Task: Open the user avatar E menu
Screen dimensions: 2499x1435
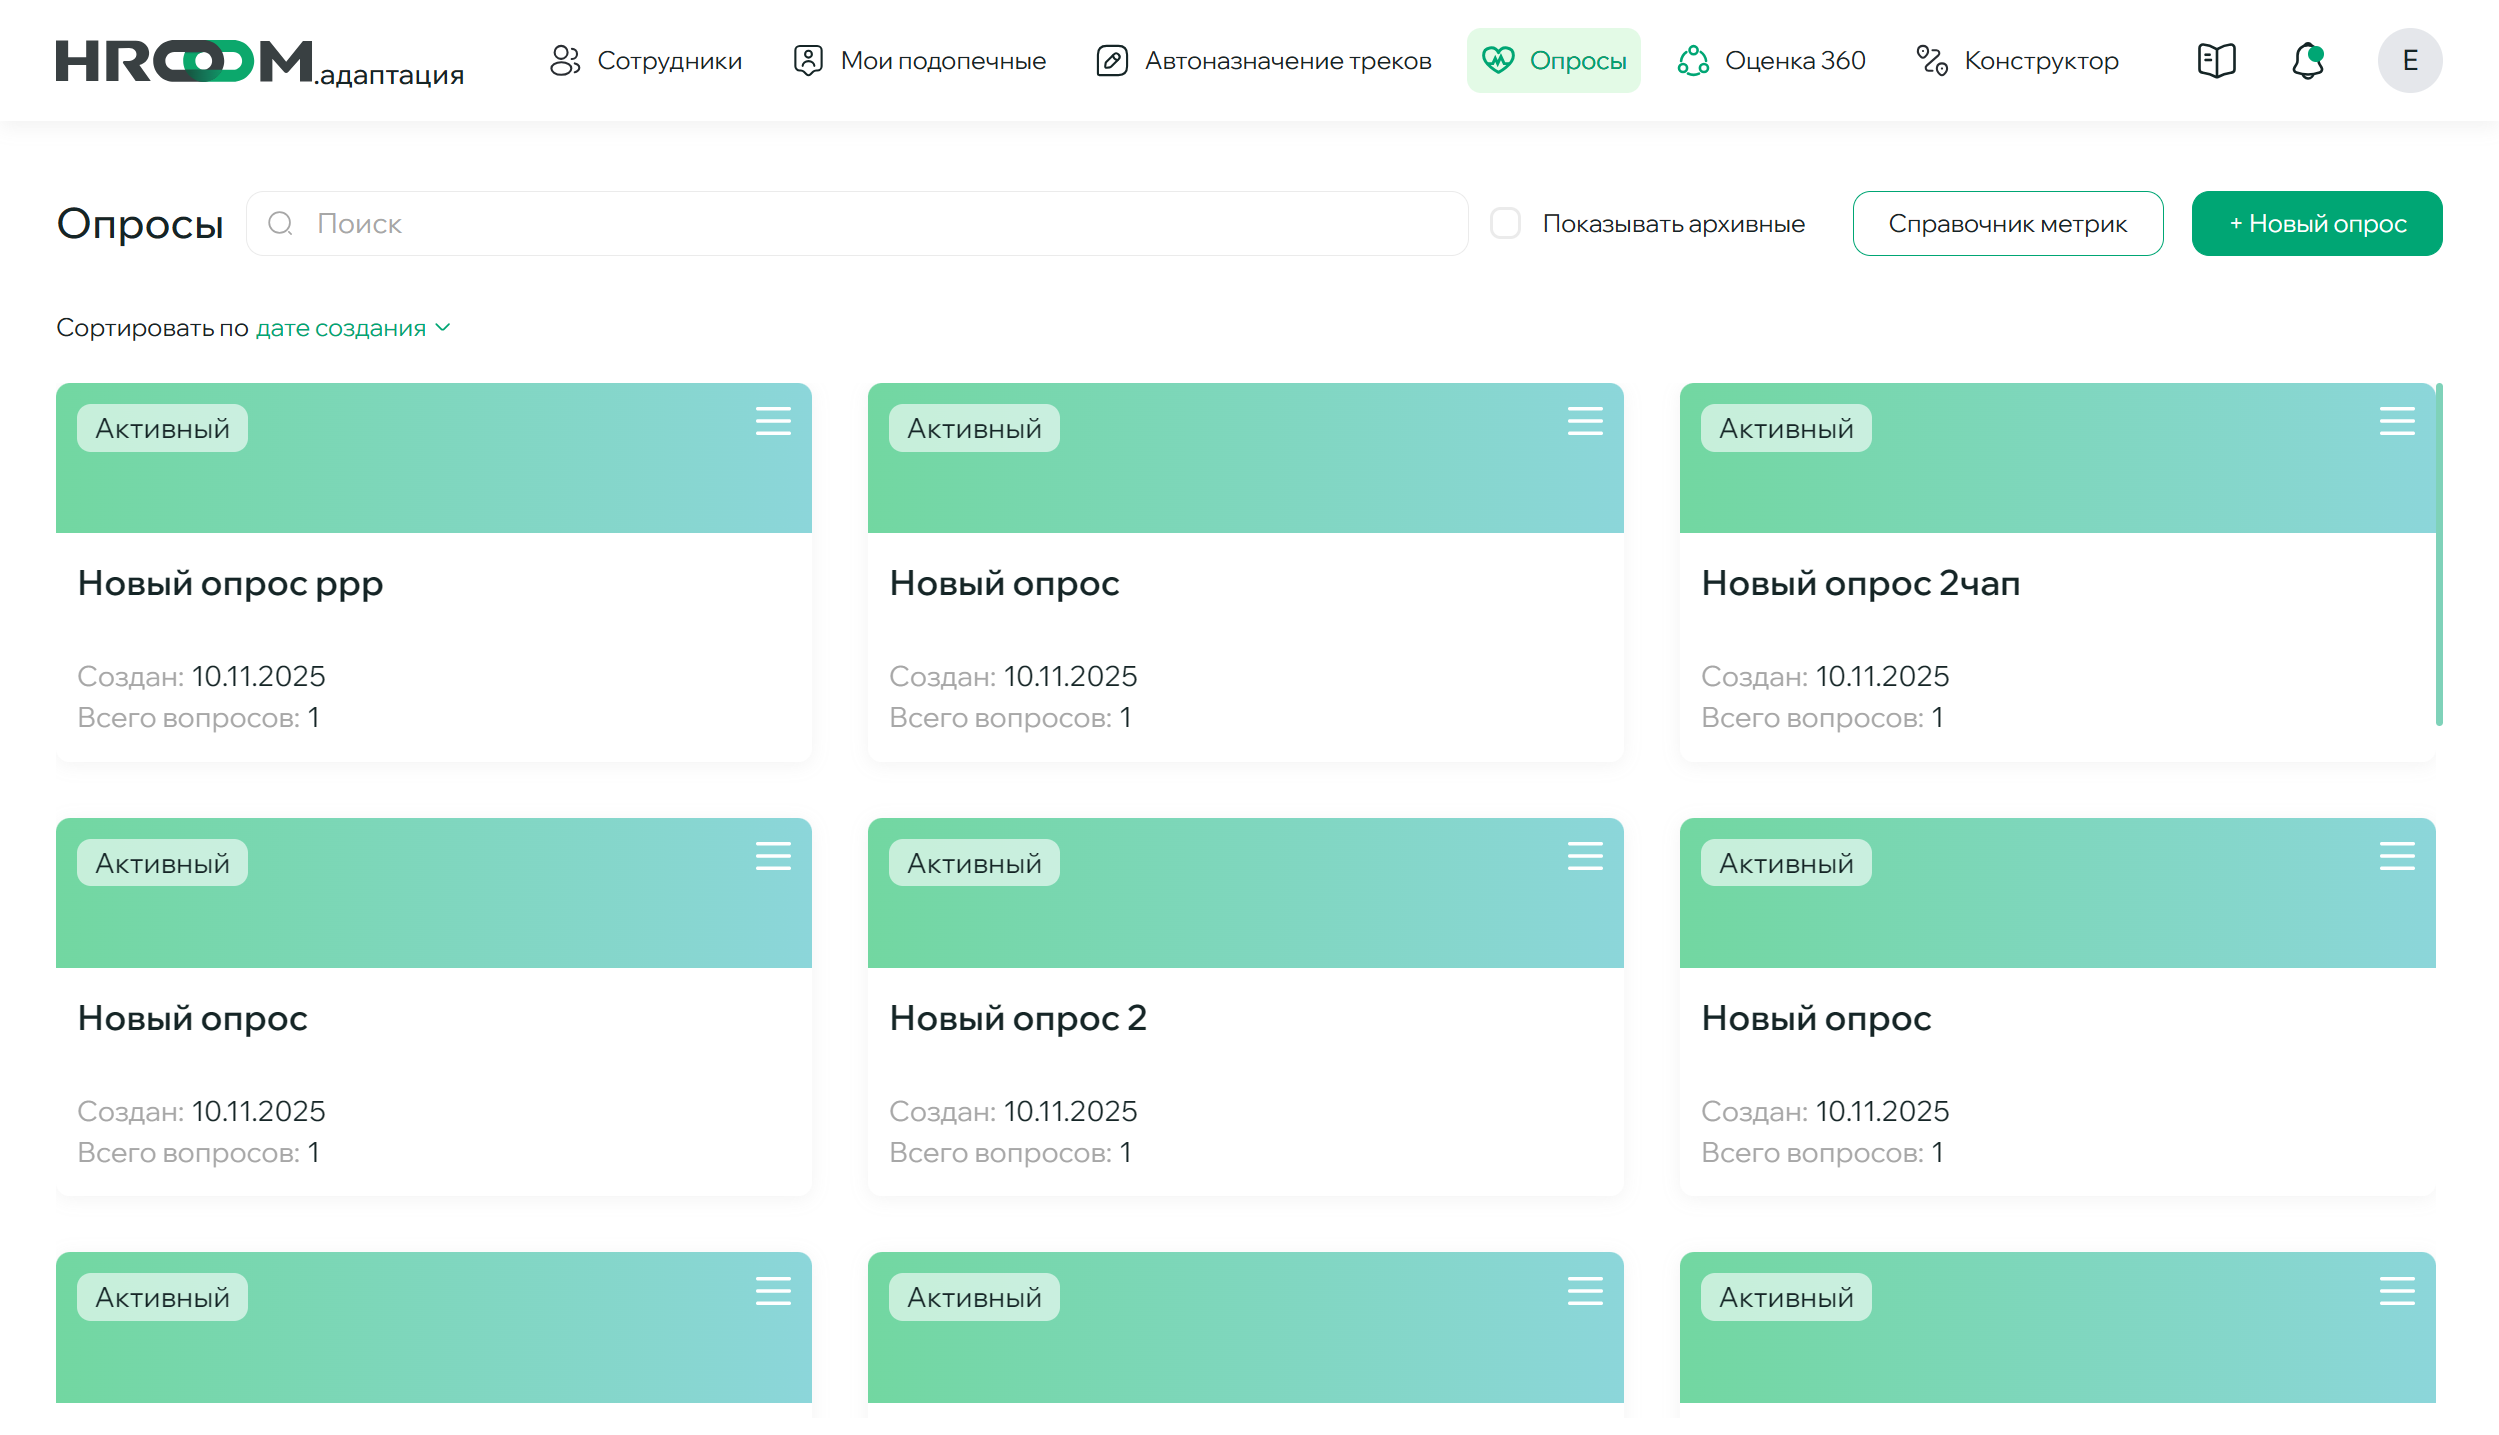Action: pos(2409,61)
